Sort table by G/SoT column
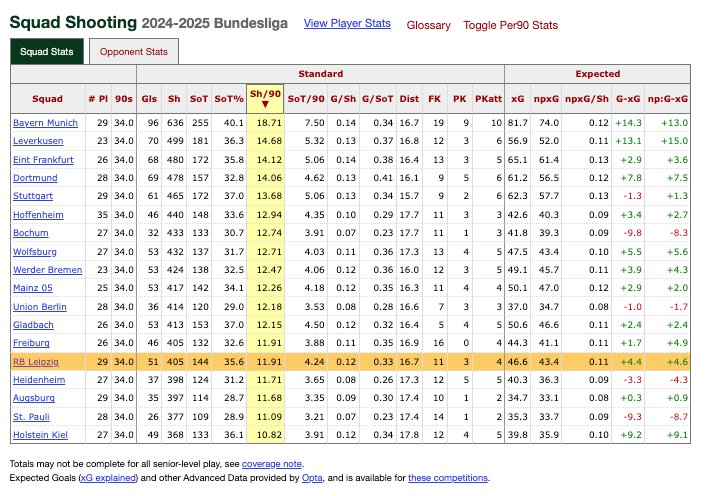Viewport: 709px width, 496px height. [x=378, y=99]
